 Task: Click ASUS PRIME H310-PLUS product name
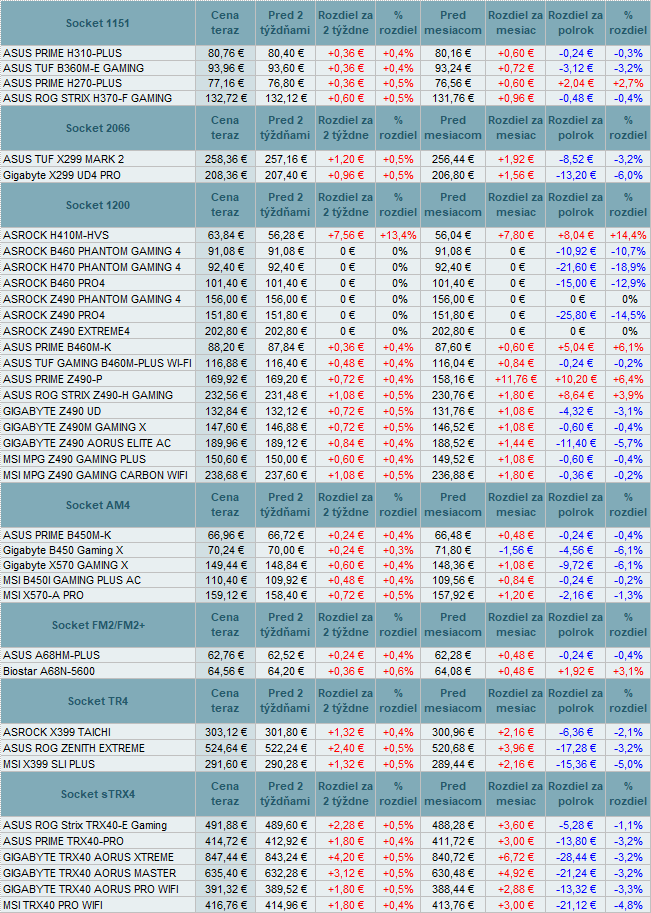(x=62, y=52)
